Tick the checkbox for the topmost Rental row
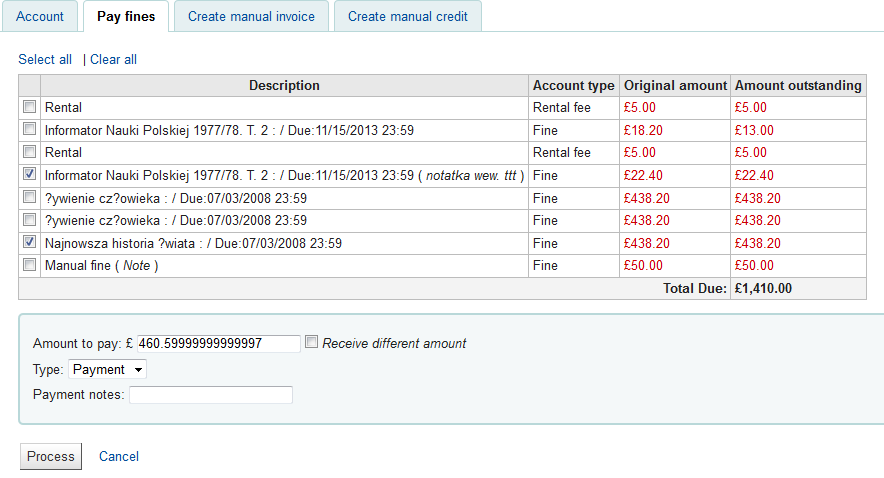Viewport: 884px width, 478px height. pyautogui.click(x=30, y=107)
